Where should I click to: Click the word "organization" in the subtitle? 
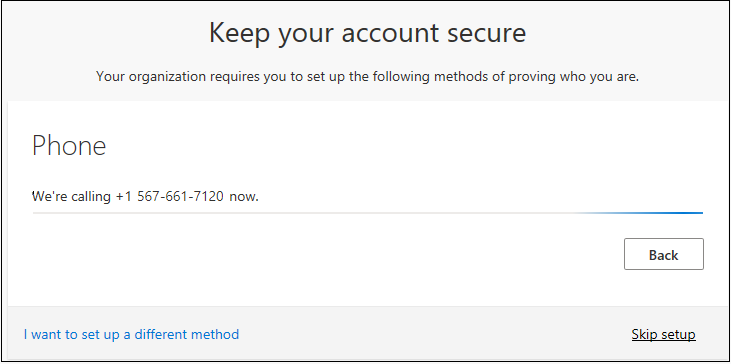coord(168,77)
